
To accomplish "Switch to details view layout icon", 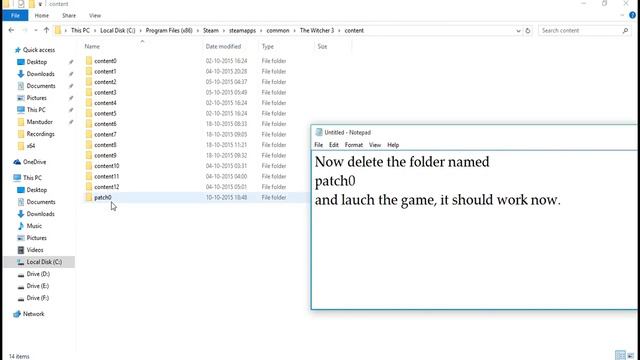I will [x=620, y=356].
